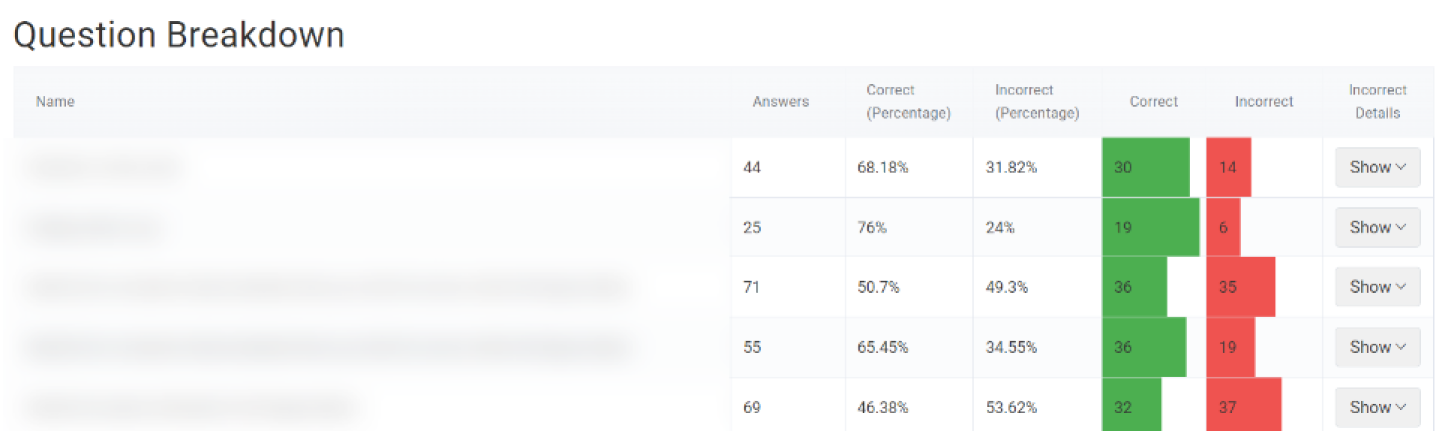Click green correct bar showing 32
Image resolution: width=1436 pixels, height=431 pixels.
[1132, 407]
